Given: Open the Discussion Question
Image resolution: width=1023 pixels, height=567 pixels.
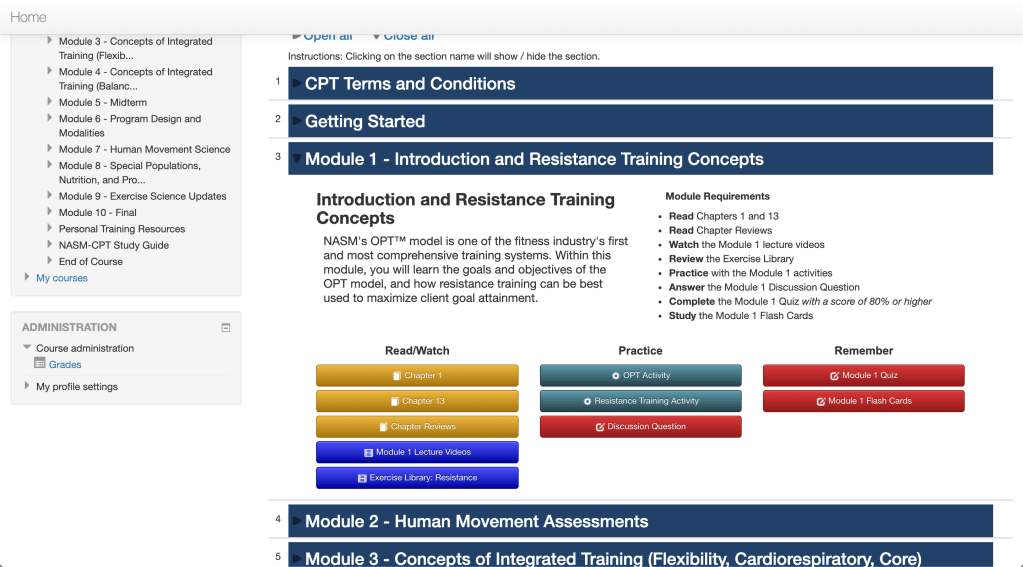Looking at the screenshot, I should (x=640, y=427).
